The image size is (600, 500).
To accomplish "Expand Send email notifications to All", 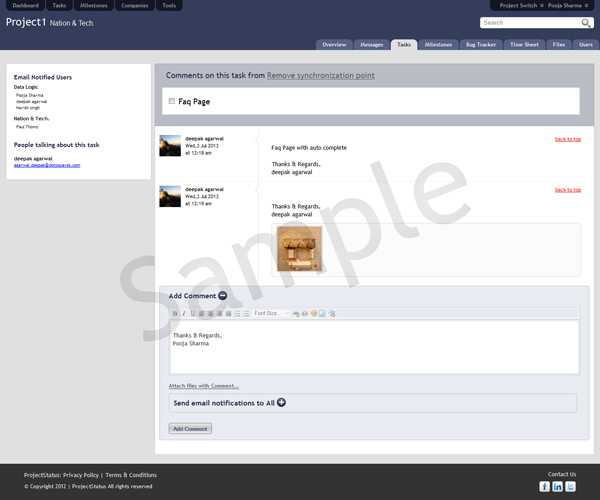I will [x=281, y=403].
